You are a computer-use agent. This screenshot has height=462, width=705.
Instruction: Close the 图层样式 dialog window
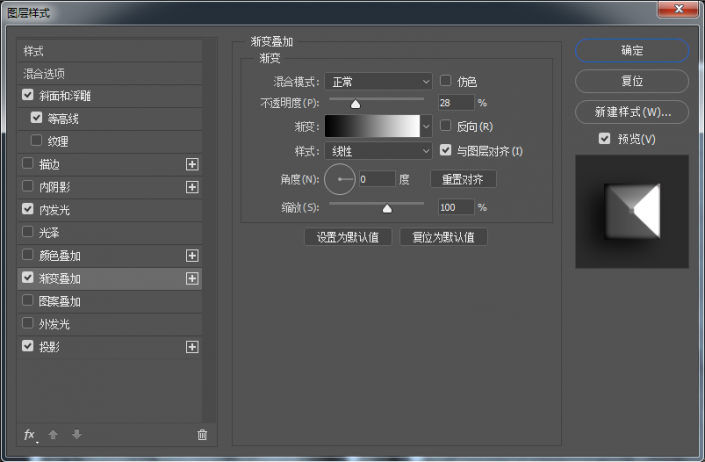click(x=678, y=9)
